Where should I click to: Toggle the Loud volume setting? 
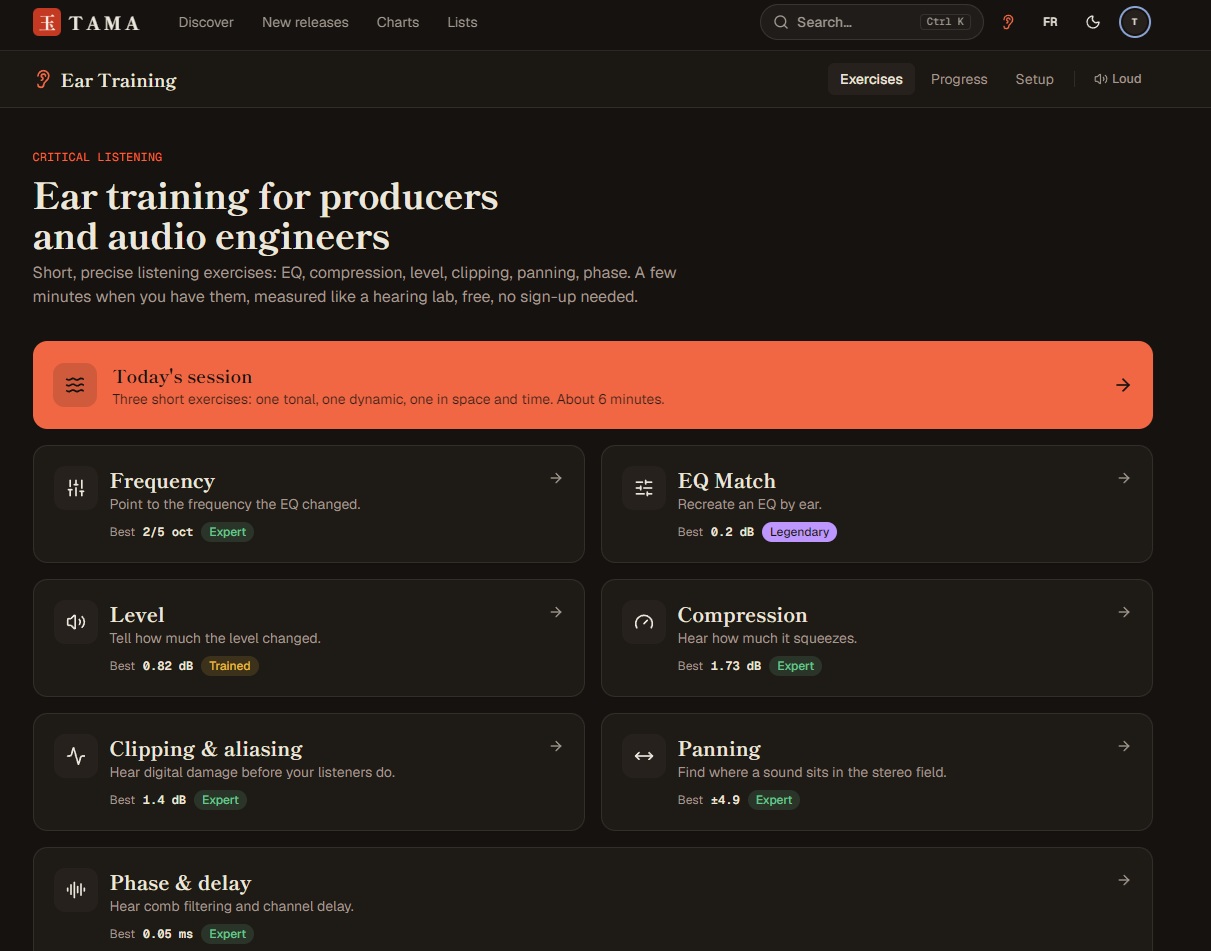[1118, 79]
